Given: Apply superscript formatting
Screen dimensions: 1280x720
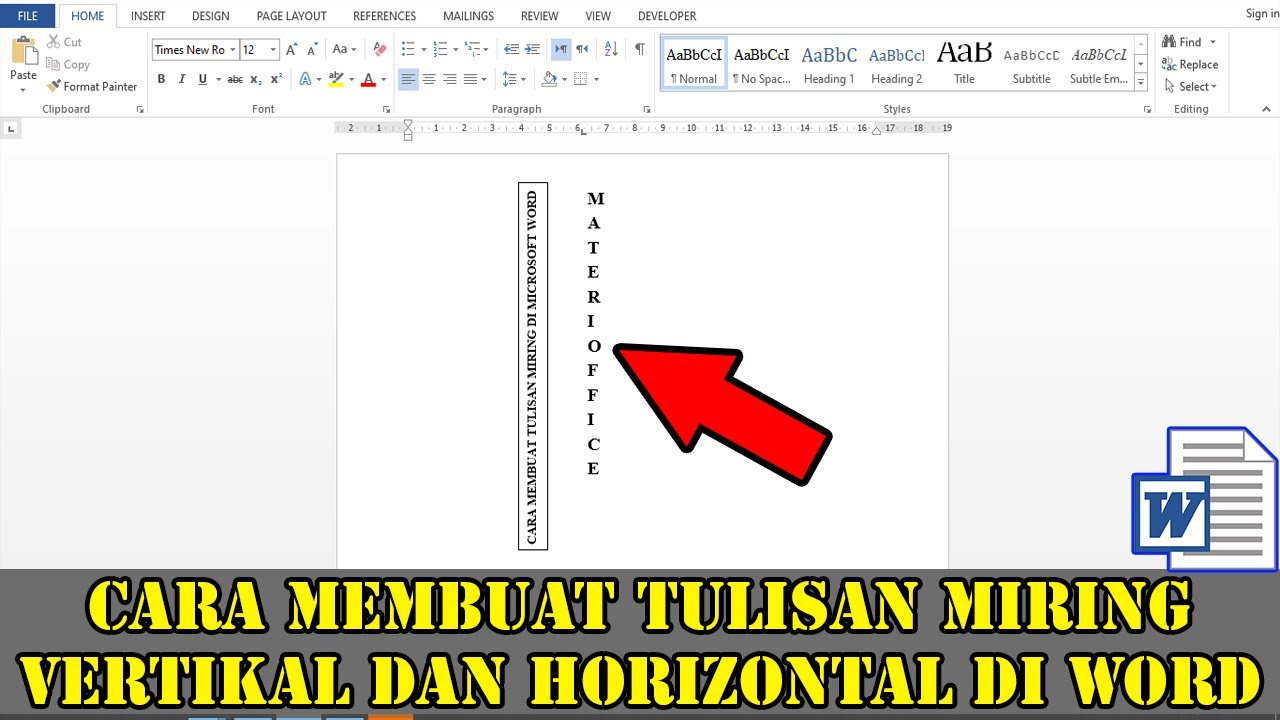Looking at the screenshot, I should (x=276, y=79).
